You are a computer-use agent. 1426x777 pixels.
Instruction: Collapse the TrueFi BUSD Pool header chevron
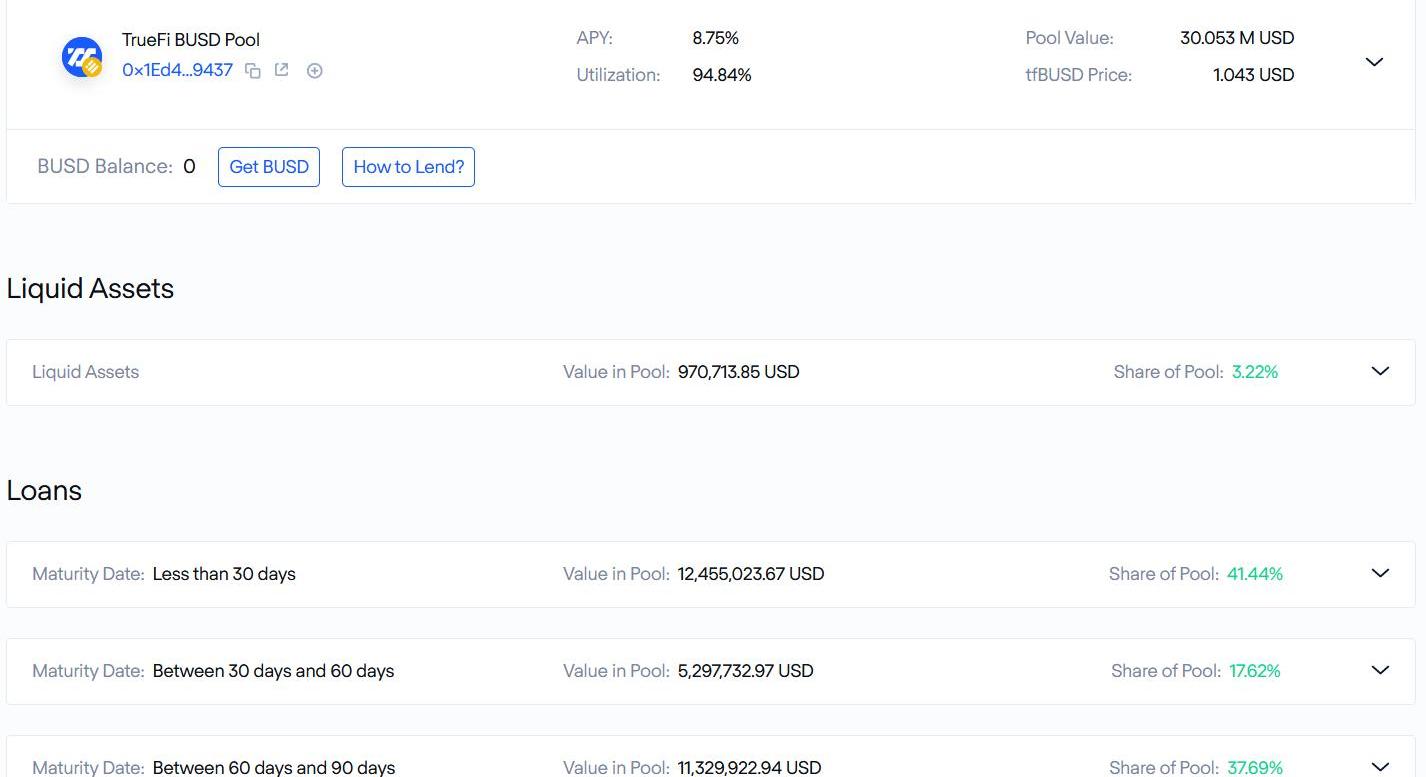[x=1374, y=62]
